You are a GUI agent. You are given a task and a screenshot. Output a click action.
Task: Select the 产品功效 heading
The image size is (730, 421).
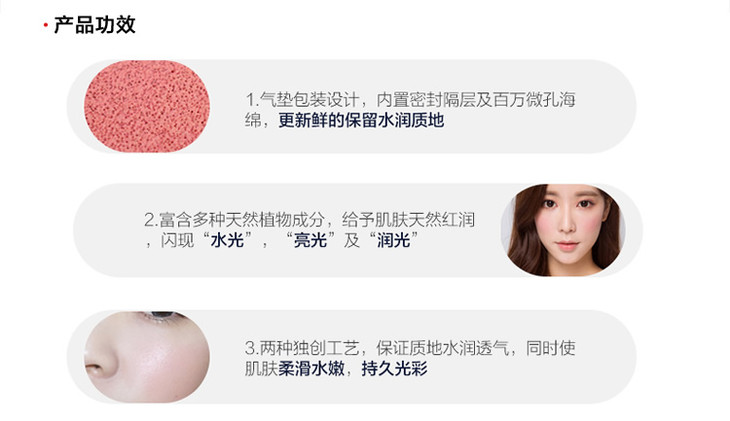(x=95, y=25)
